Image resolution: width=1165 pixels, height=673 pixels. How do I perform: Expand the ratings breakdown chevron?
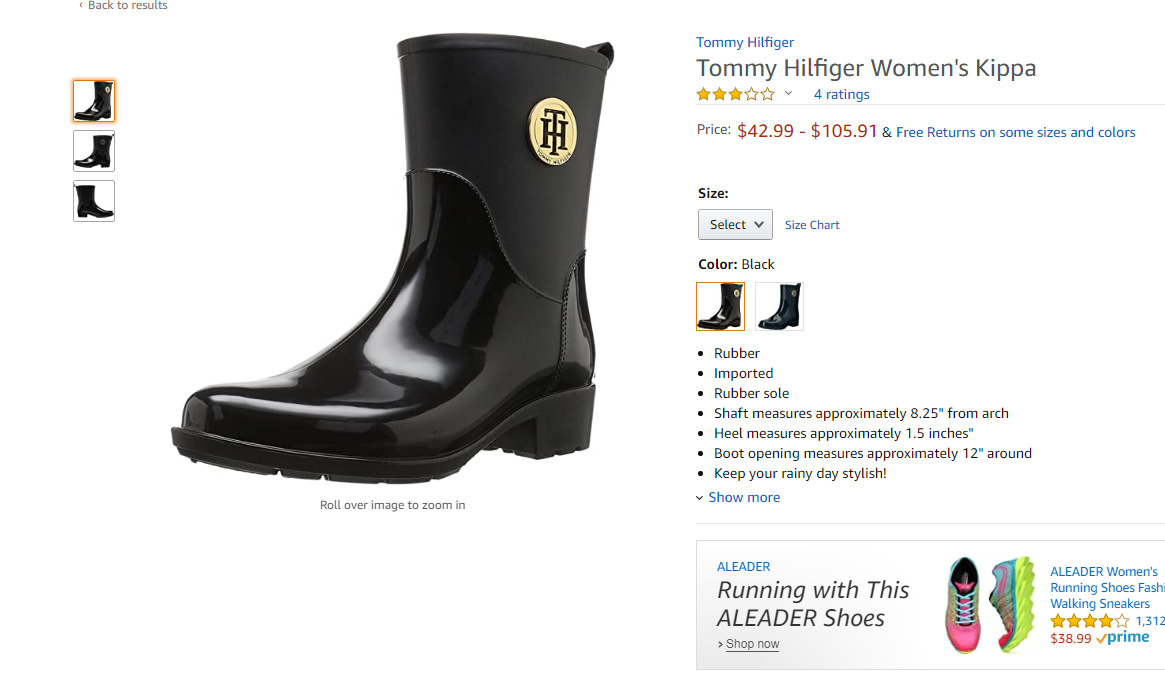pos(788,94)
